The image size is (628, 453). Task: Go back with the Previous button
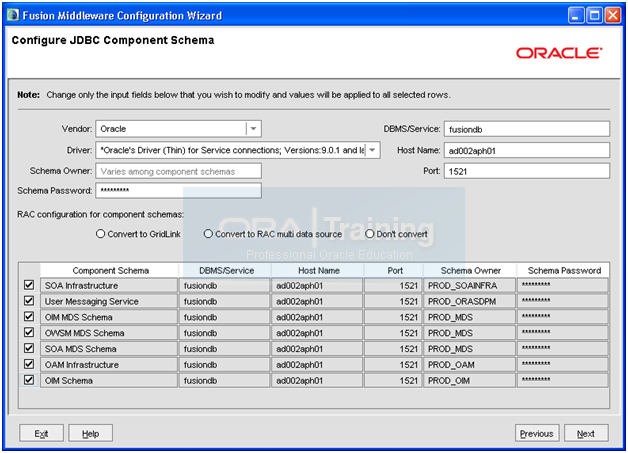point(537,433)
